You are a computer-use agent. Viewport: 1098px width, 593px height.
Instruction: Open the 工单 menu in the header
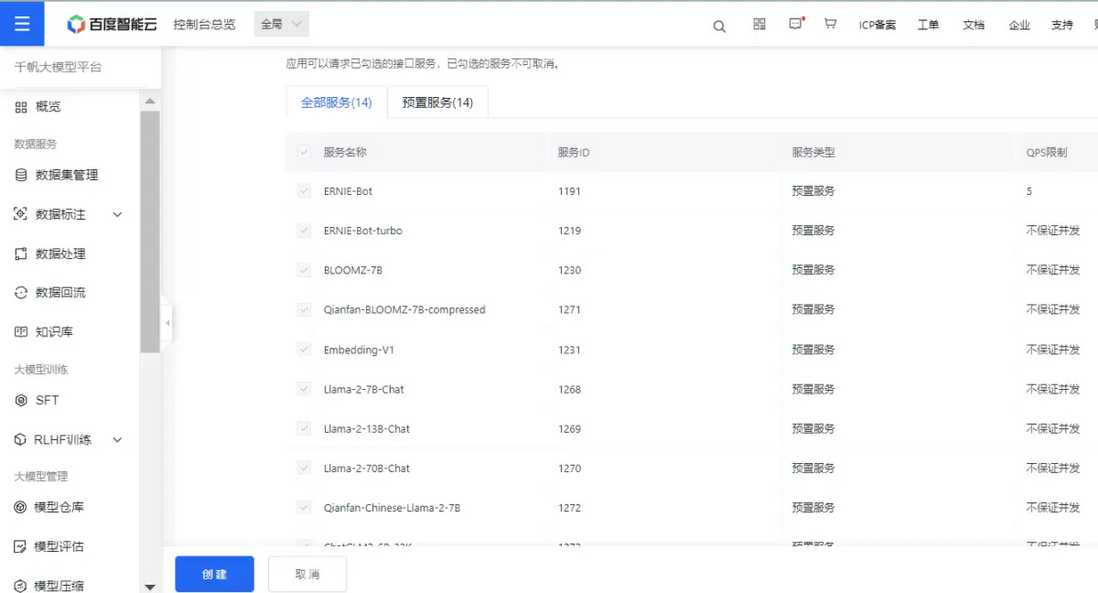click(x=928, y=25)
